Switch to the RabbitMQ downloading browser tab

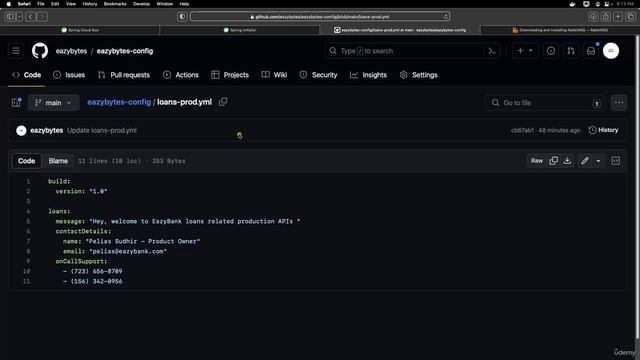560,30
